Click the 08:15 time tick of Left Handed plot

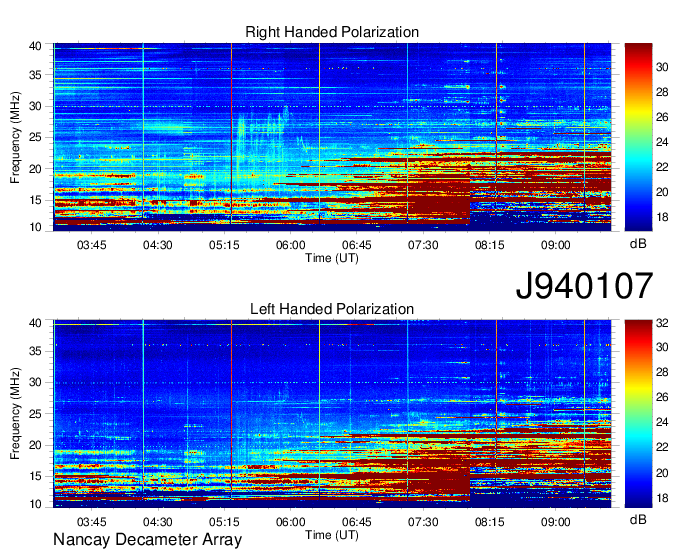click(x=489, y=522)
